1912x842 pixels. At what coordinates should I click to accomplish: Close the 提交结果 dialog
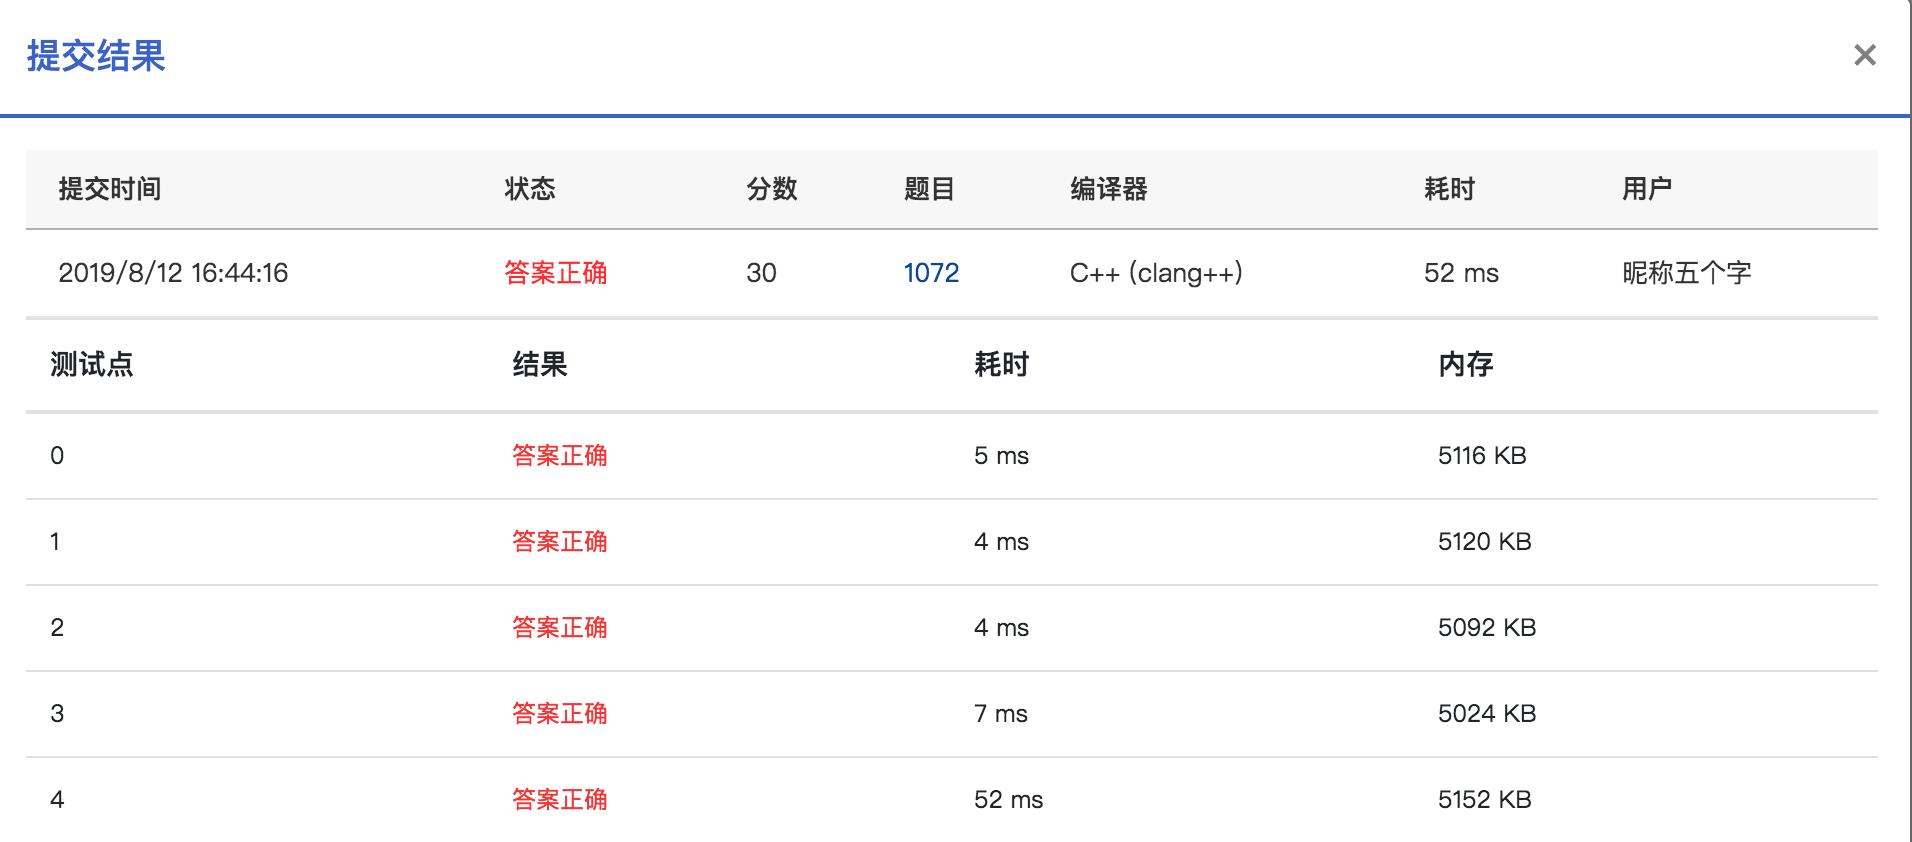coord(1864,55)
